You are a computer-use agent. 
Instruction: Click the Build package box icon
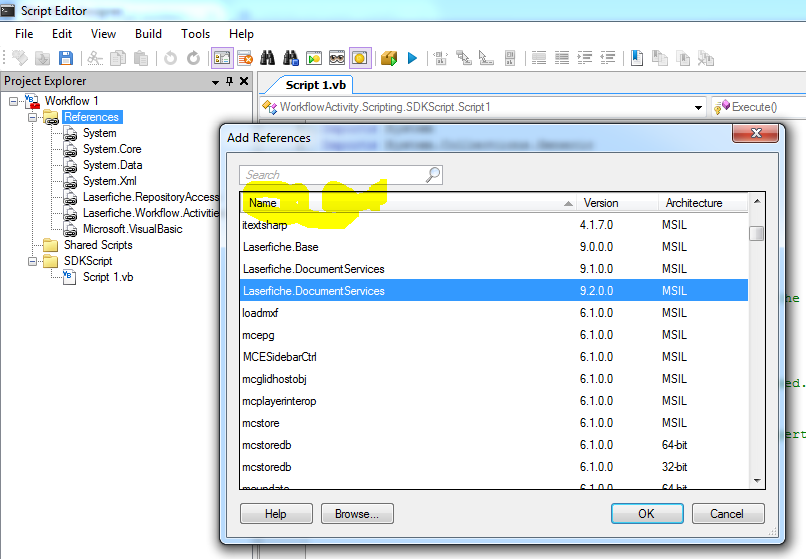pos(389,58)
